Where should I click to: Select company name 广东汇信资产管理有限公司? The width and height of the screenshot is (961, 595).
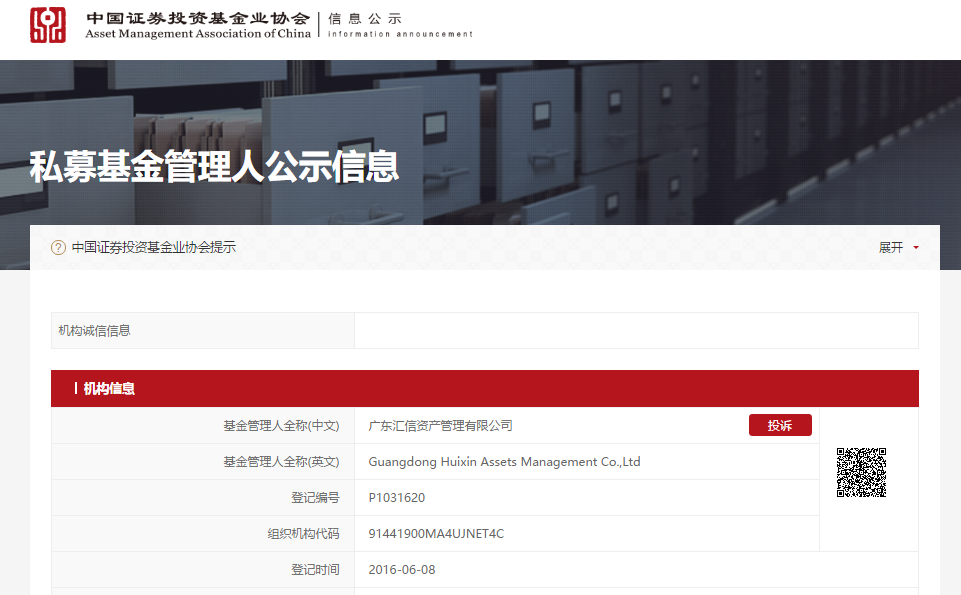pyautogui.click(x=440, y=426)
